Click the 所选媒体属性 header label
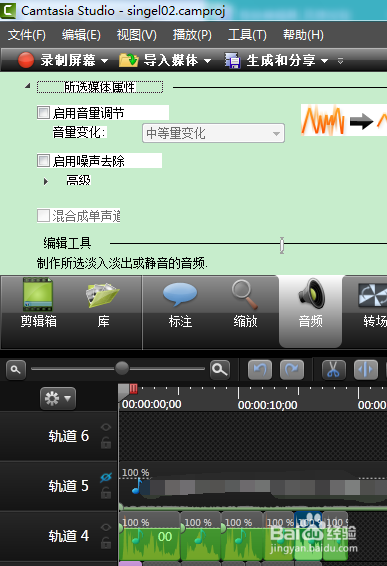The width and height of the screenshot is (387, 566). click(100, 87)
